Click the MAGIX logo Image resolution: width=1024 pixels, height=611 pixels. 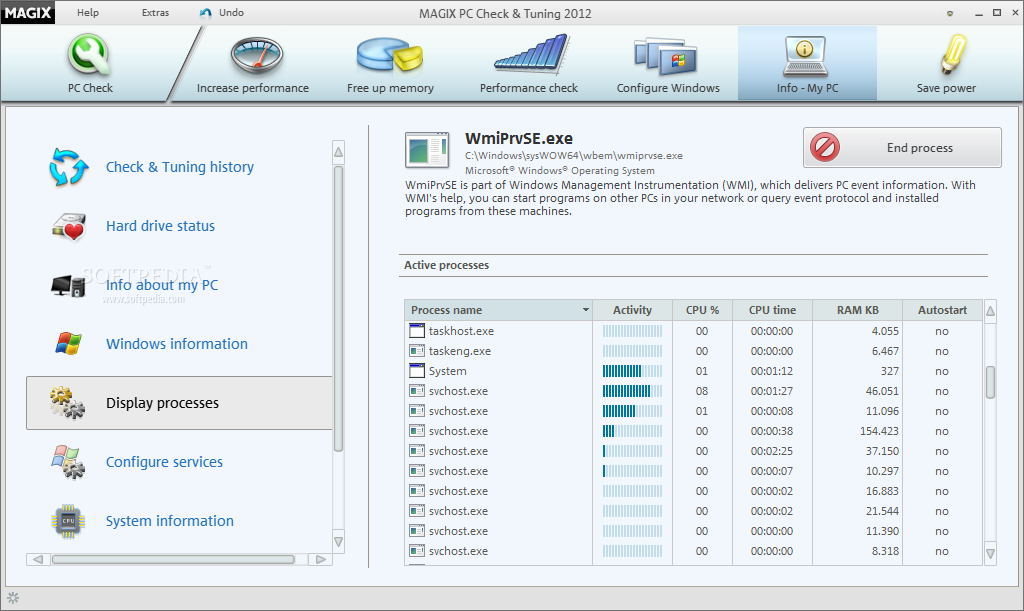[x=27, y=12]
